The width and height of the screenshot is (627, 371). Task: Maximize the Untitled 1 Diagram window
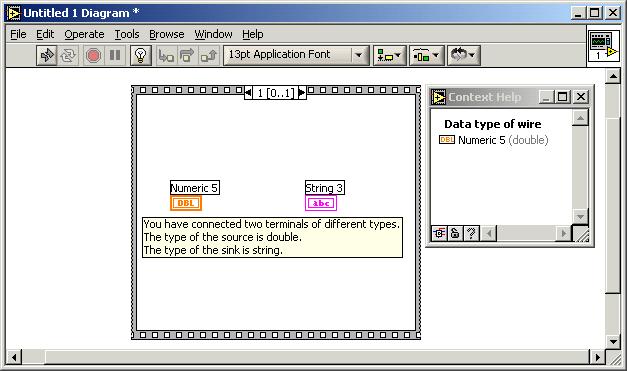[595, 13]
